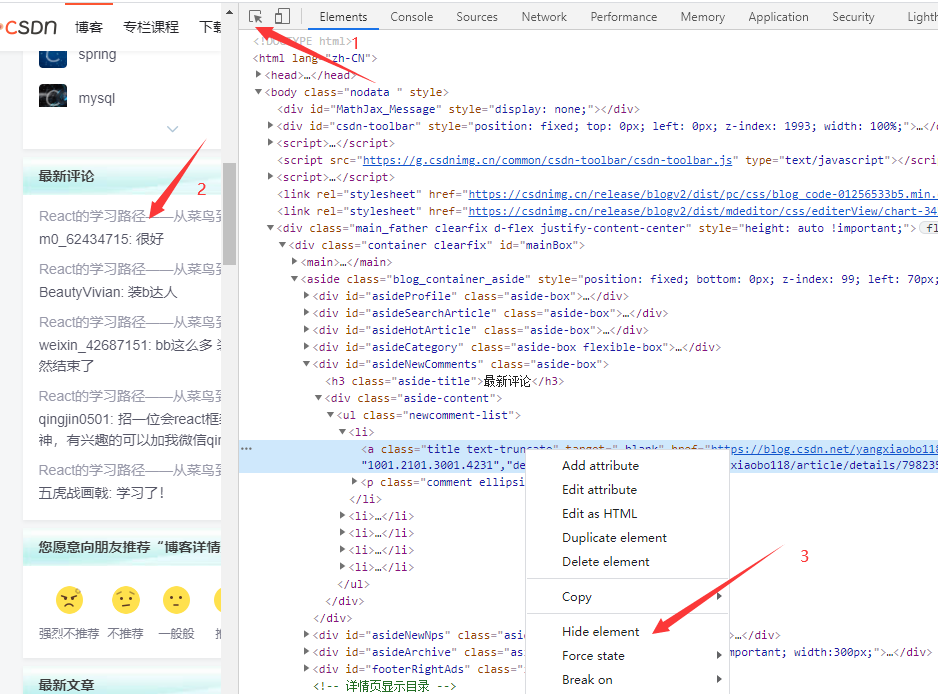The image size is (938, 694).
Task: Choose Duplicate element
Action: coord(628,537)
